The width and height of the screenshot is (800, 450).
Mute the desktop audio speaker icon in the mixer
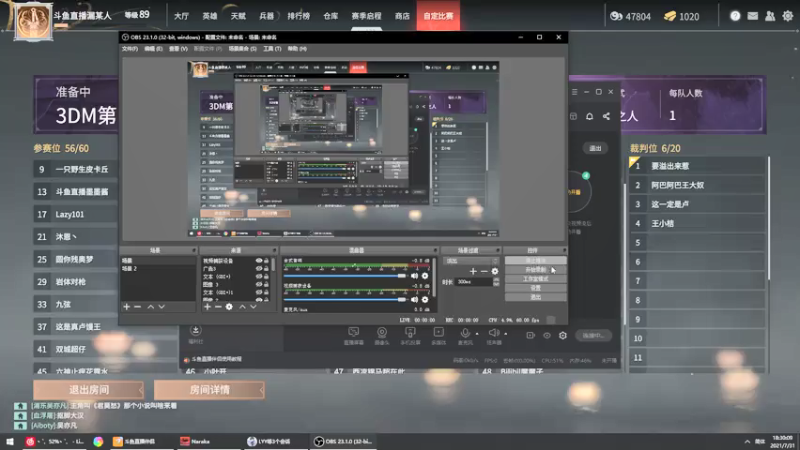point(414,276)
